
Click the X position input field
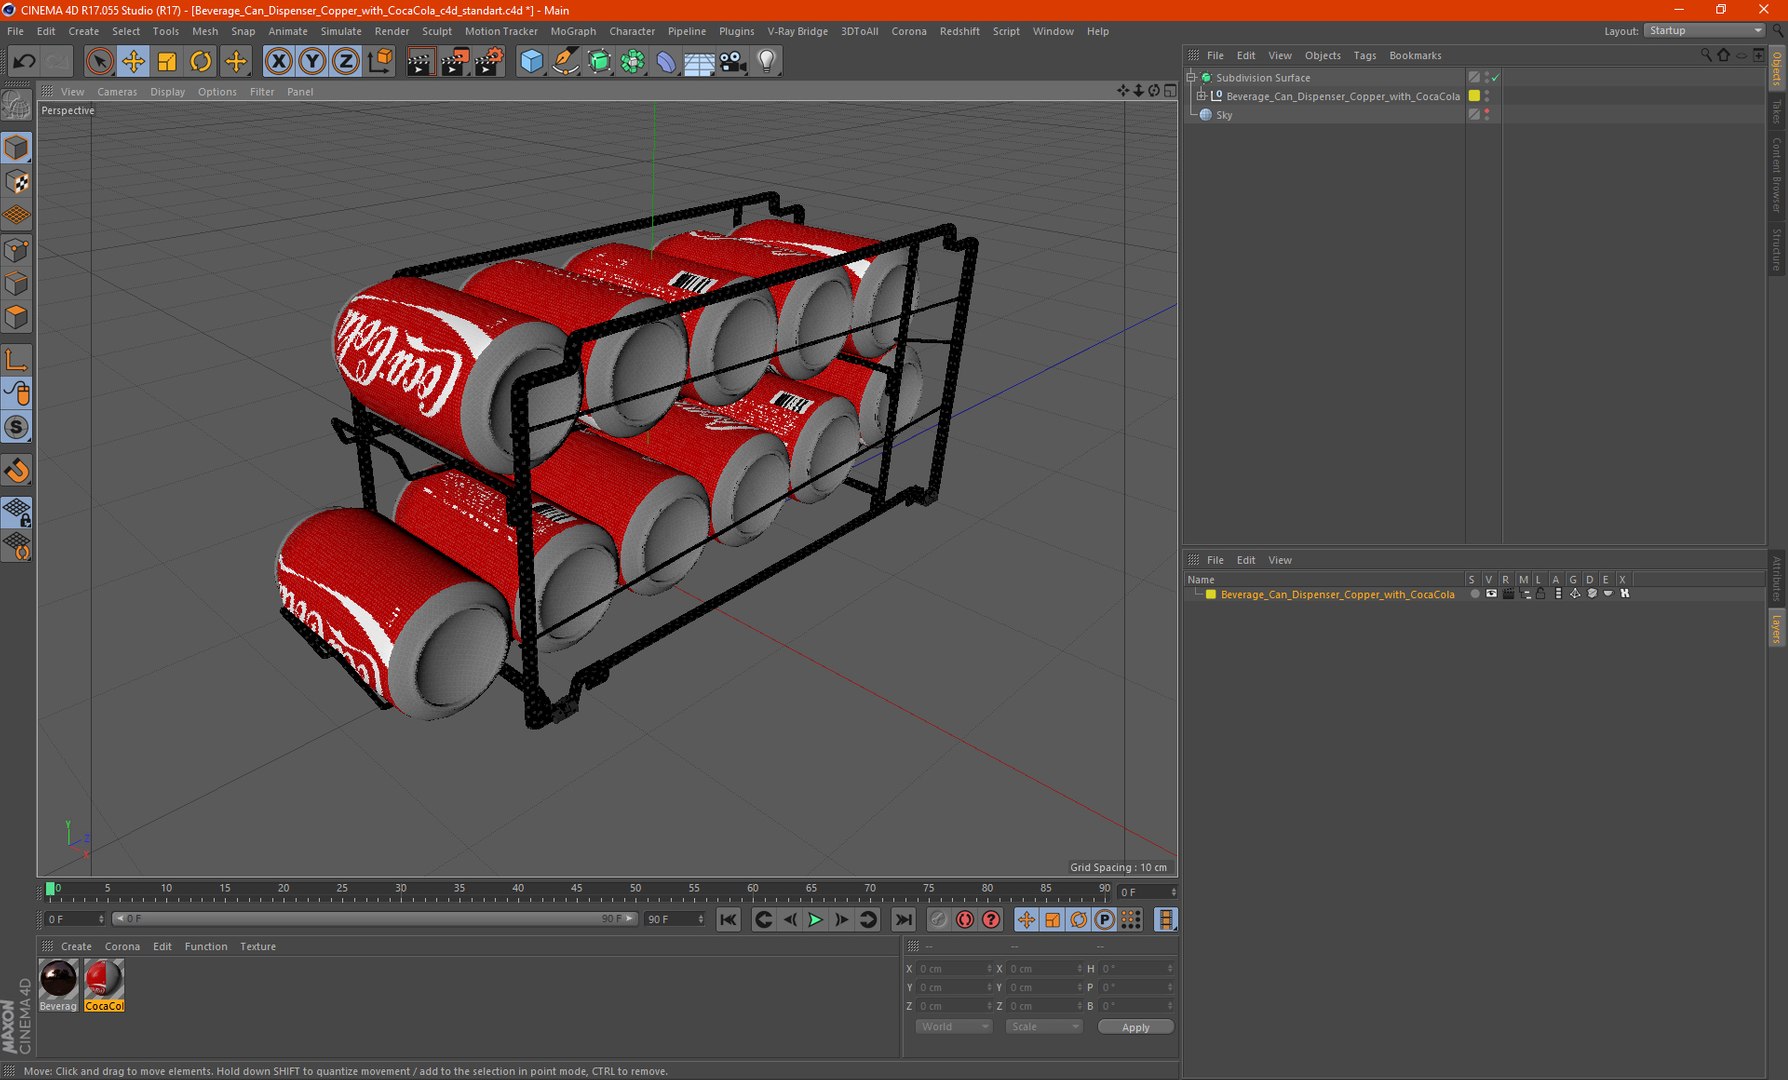(954, 969)
